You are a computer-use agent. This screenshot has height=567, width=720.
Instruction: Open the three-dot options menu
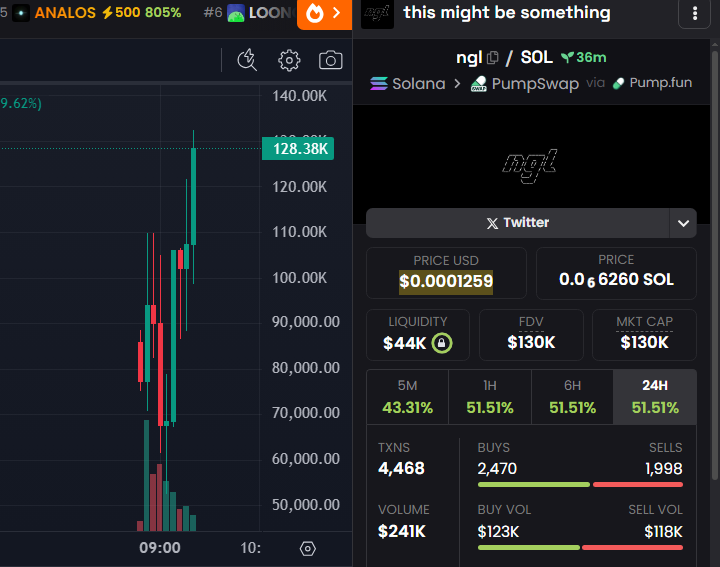695,13
